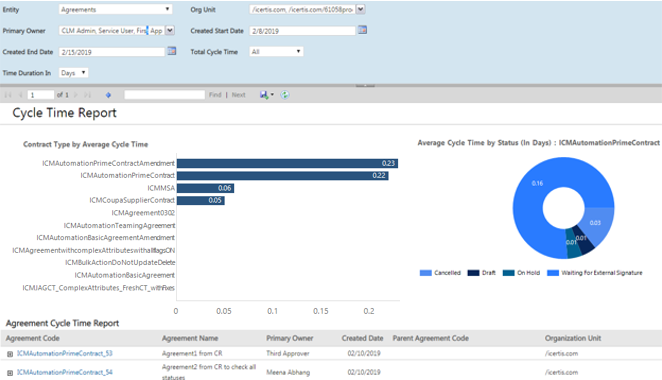Open the ICMAutomationPrimeContract_53 agreement link
The image size is (662, 380).
pyautogui.click(x=65, y=353)
